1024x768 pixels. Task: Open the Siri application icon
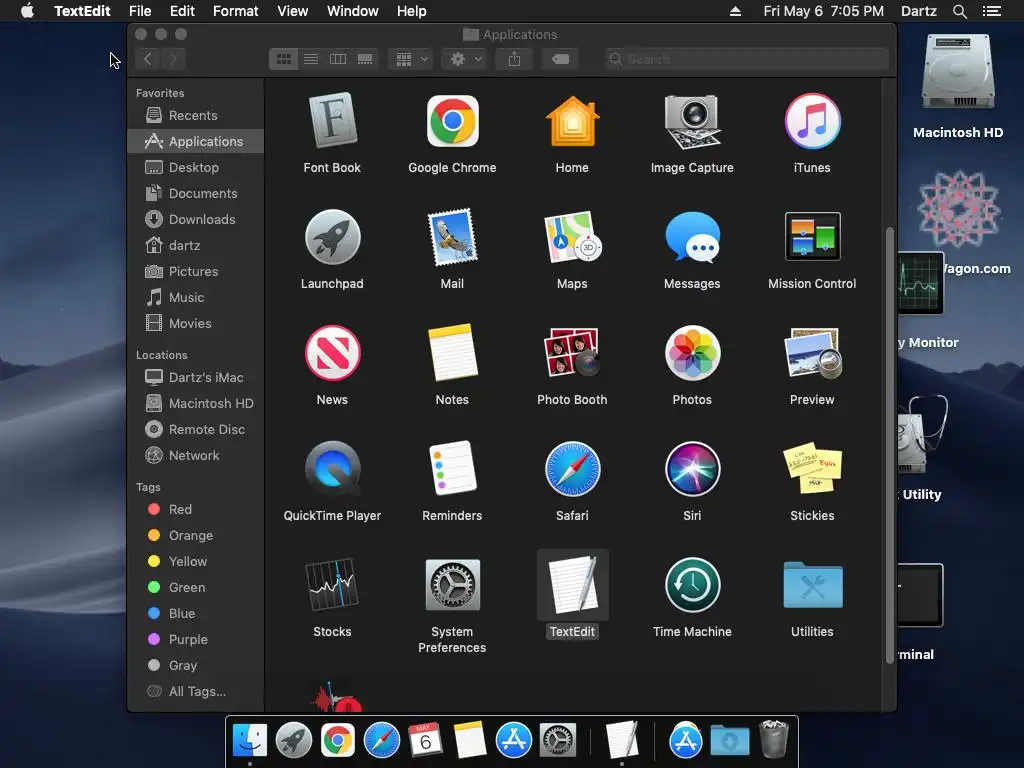[x=692, y=469]
